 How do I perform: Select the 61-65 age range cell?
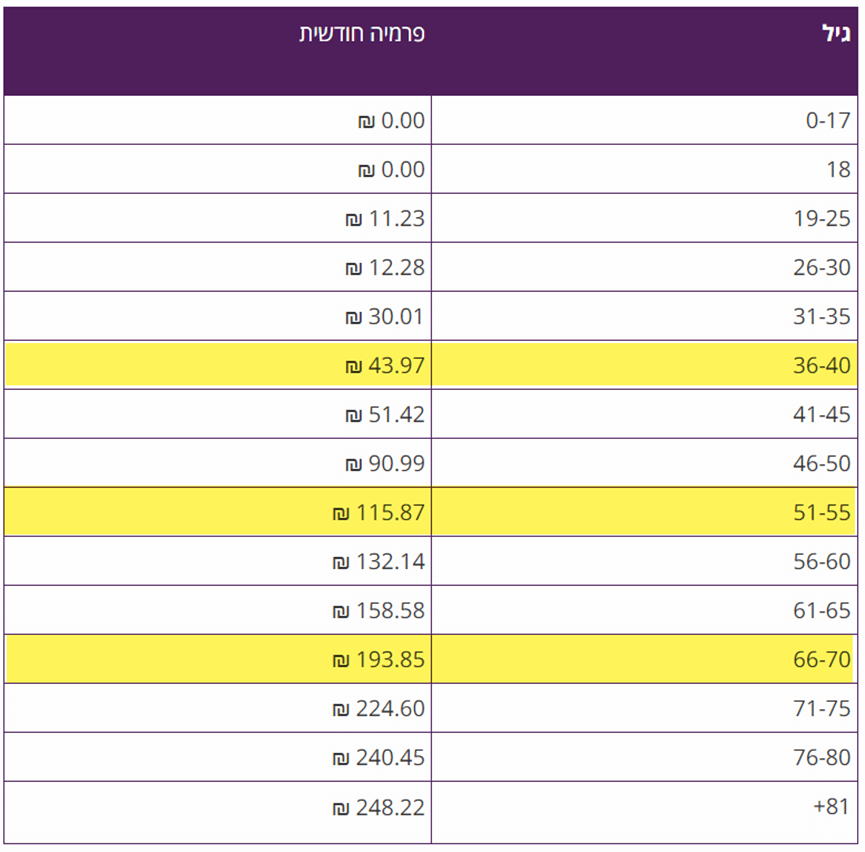[x=822, y=611]
